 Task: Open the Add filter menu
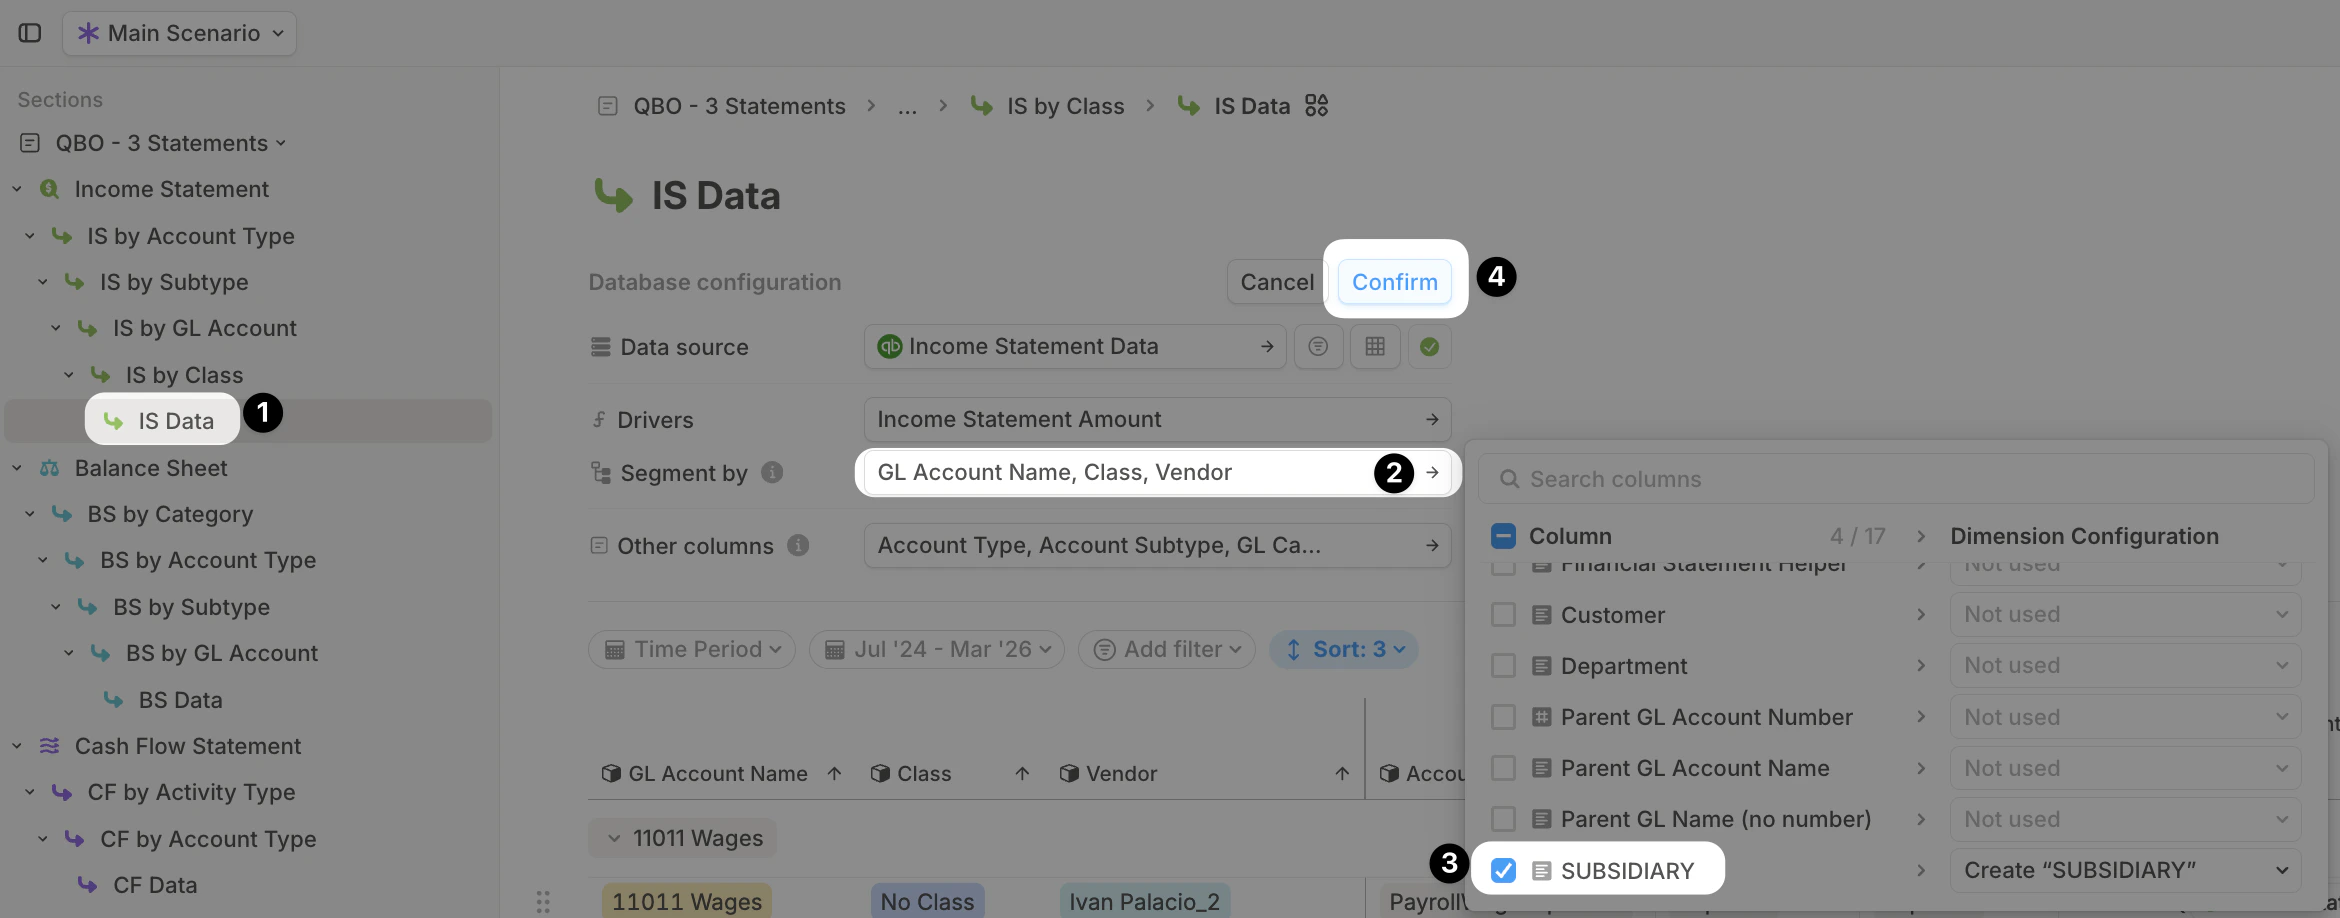1167,649
